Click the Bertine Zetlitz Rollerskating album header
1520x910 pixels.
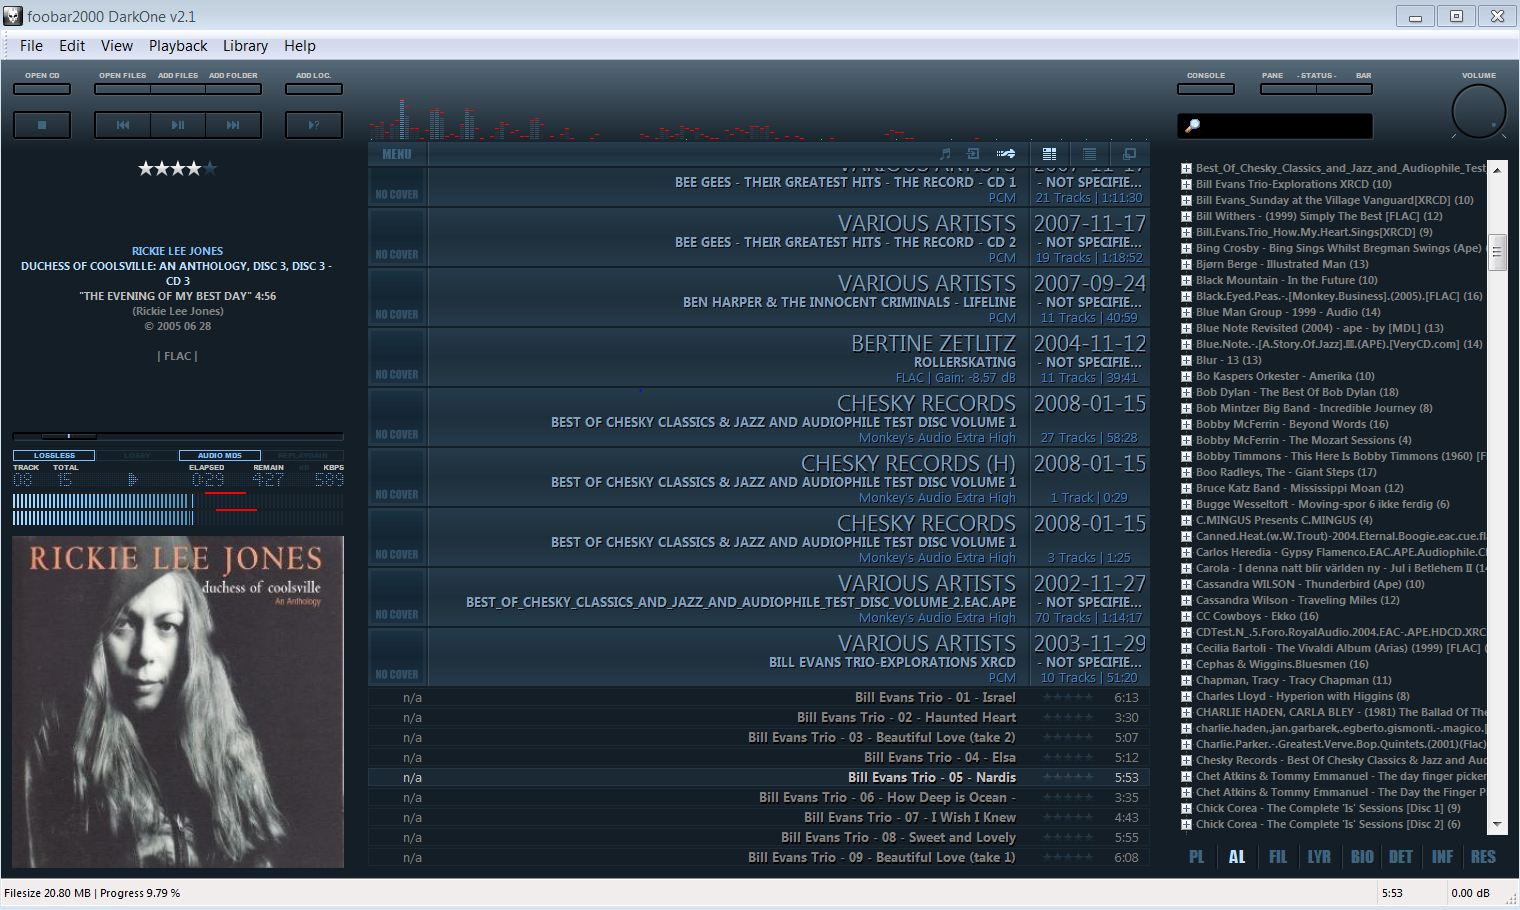[759, 357]
